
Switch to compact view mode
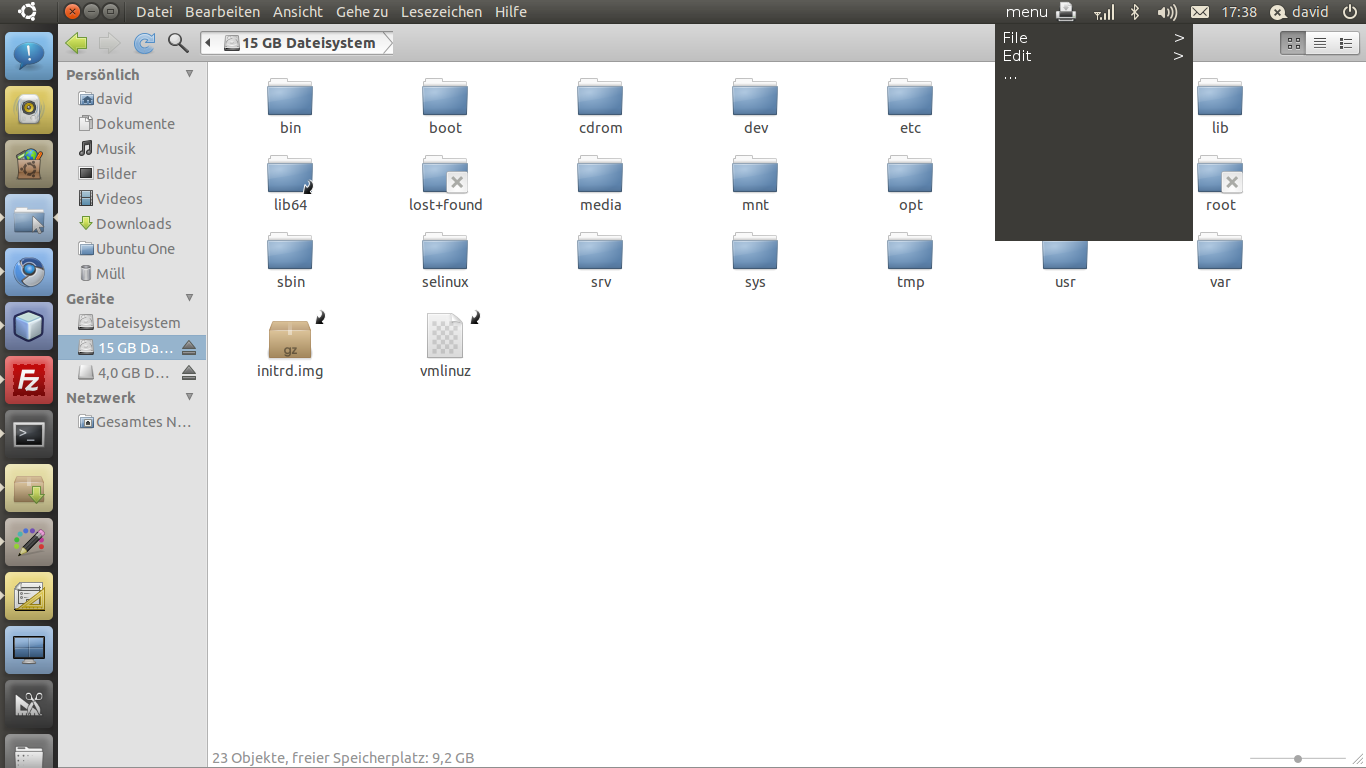1345,43
